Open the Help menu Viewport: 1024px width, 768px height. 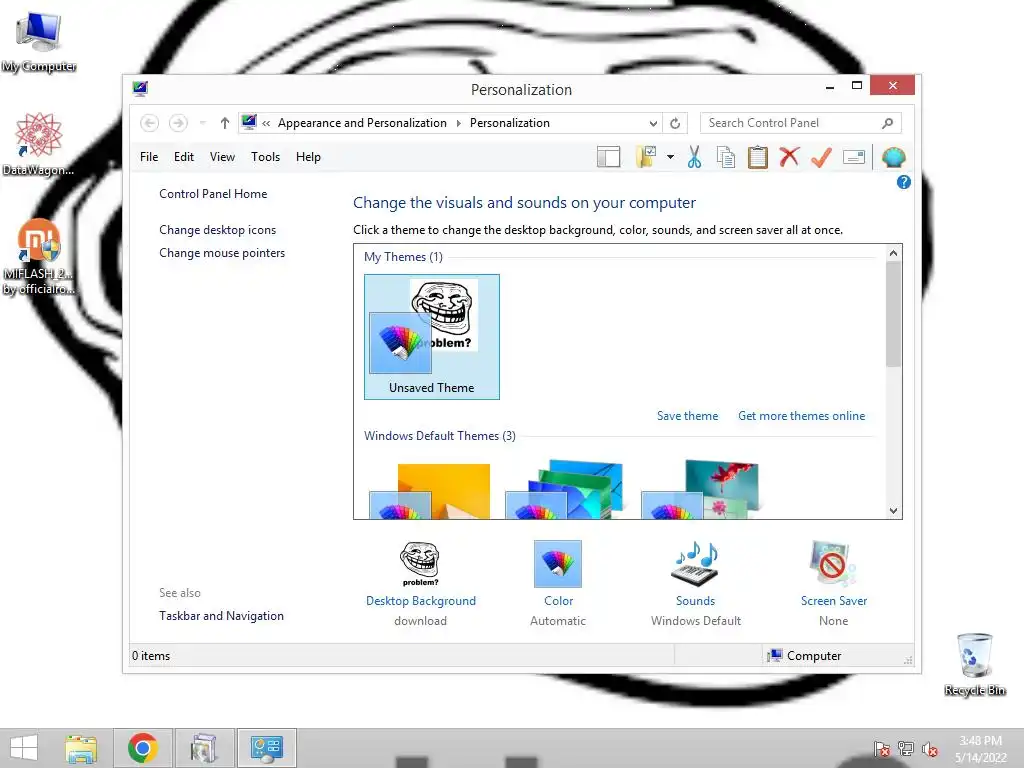(308, 157)
